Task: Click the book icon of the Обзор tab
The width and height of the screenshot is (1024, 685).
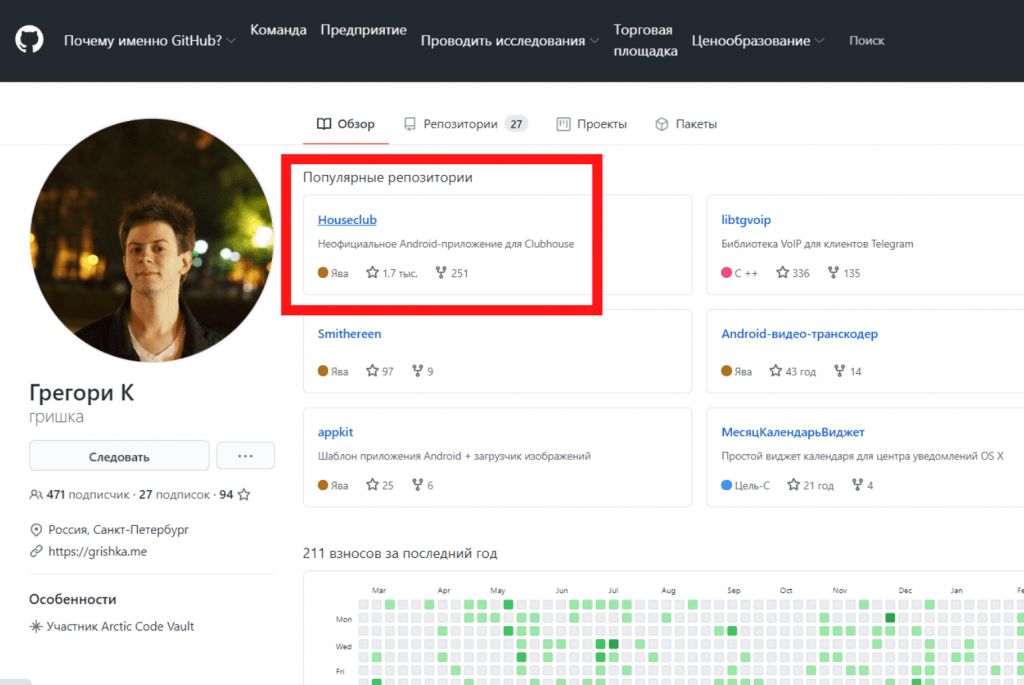Action: coord(324,124)
